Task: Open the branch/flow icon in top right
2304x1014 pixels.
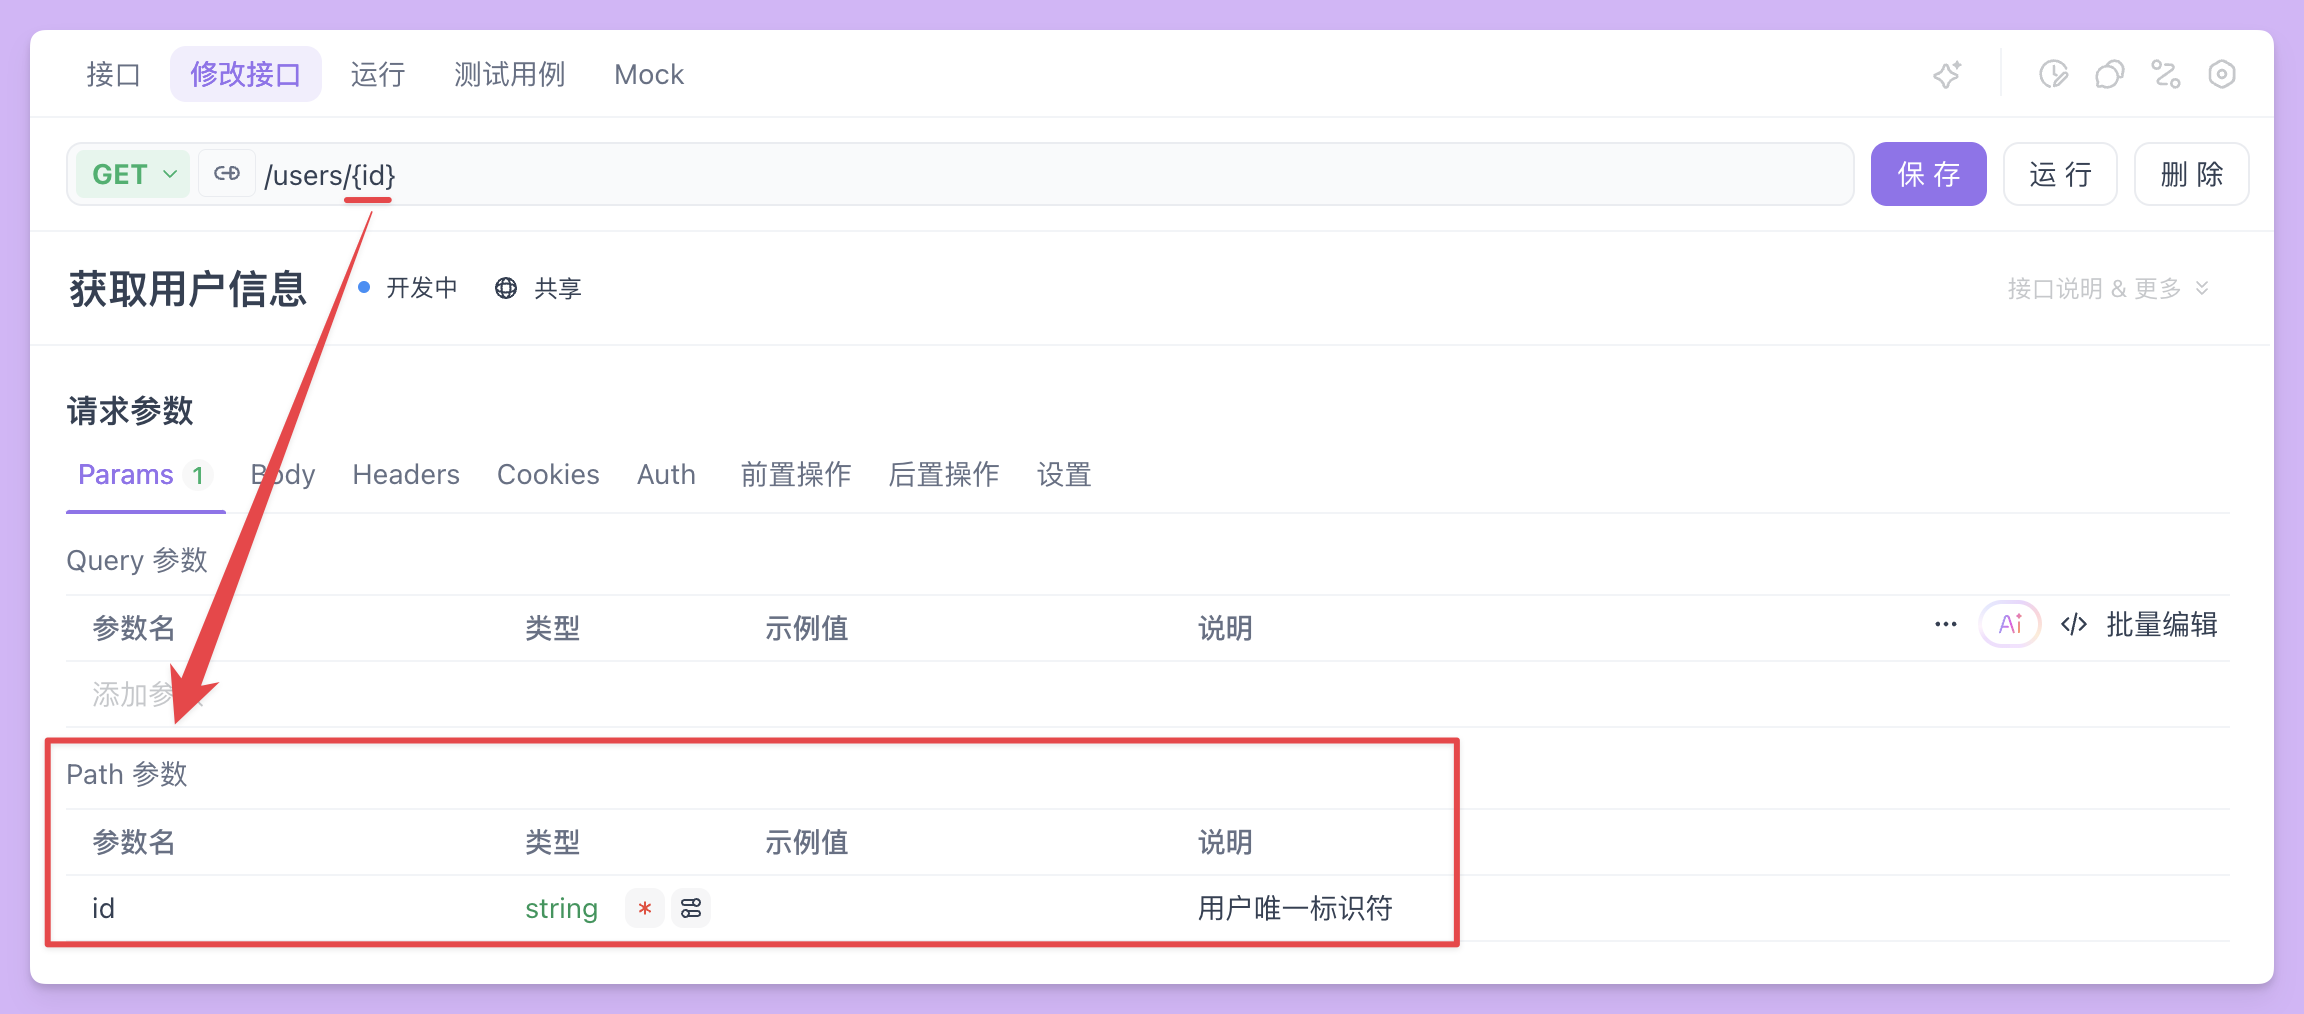Action: click(x=2166, y=74)
